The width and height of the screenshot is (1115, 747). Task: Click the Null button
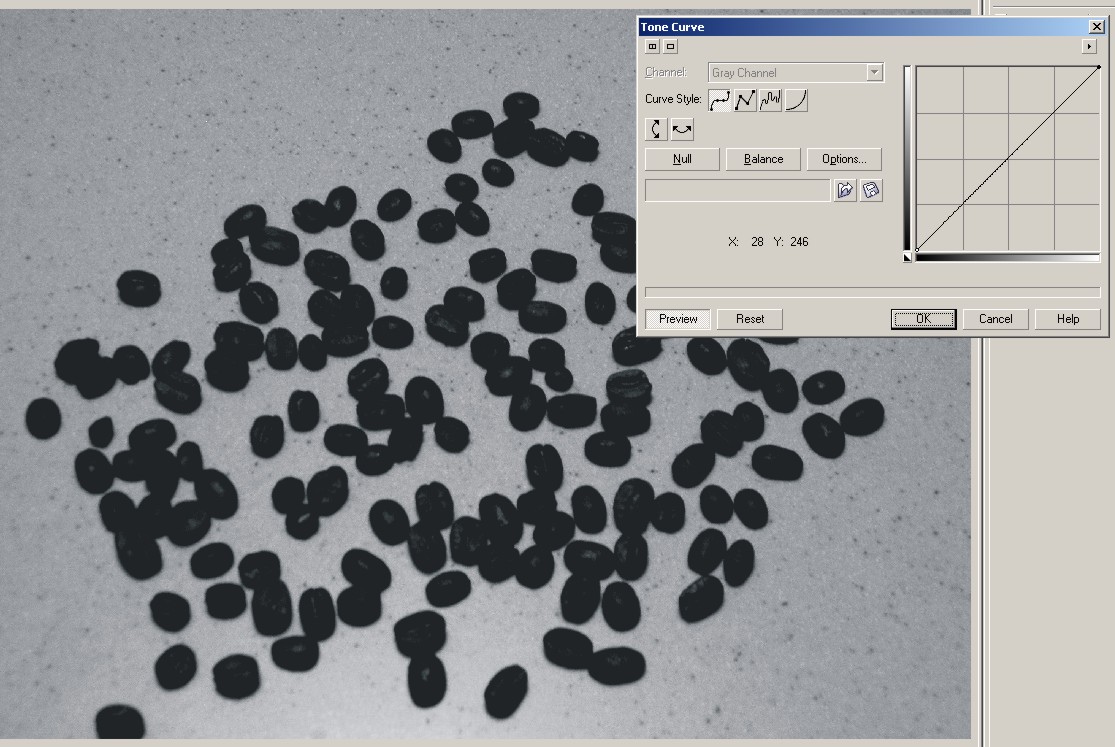tap(682, 159)
